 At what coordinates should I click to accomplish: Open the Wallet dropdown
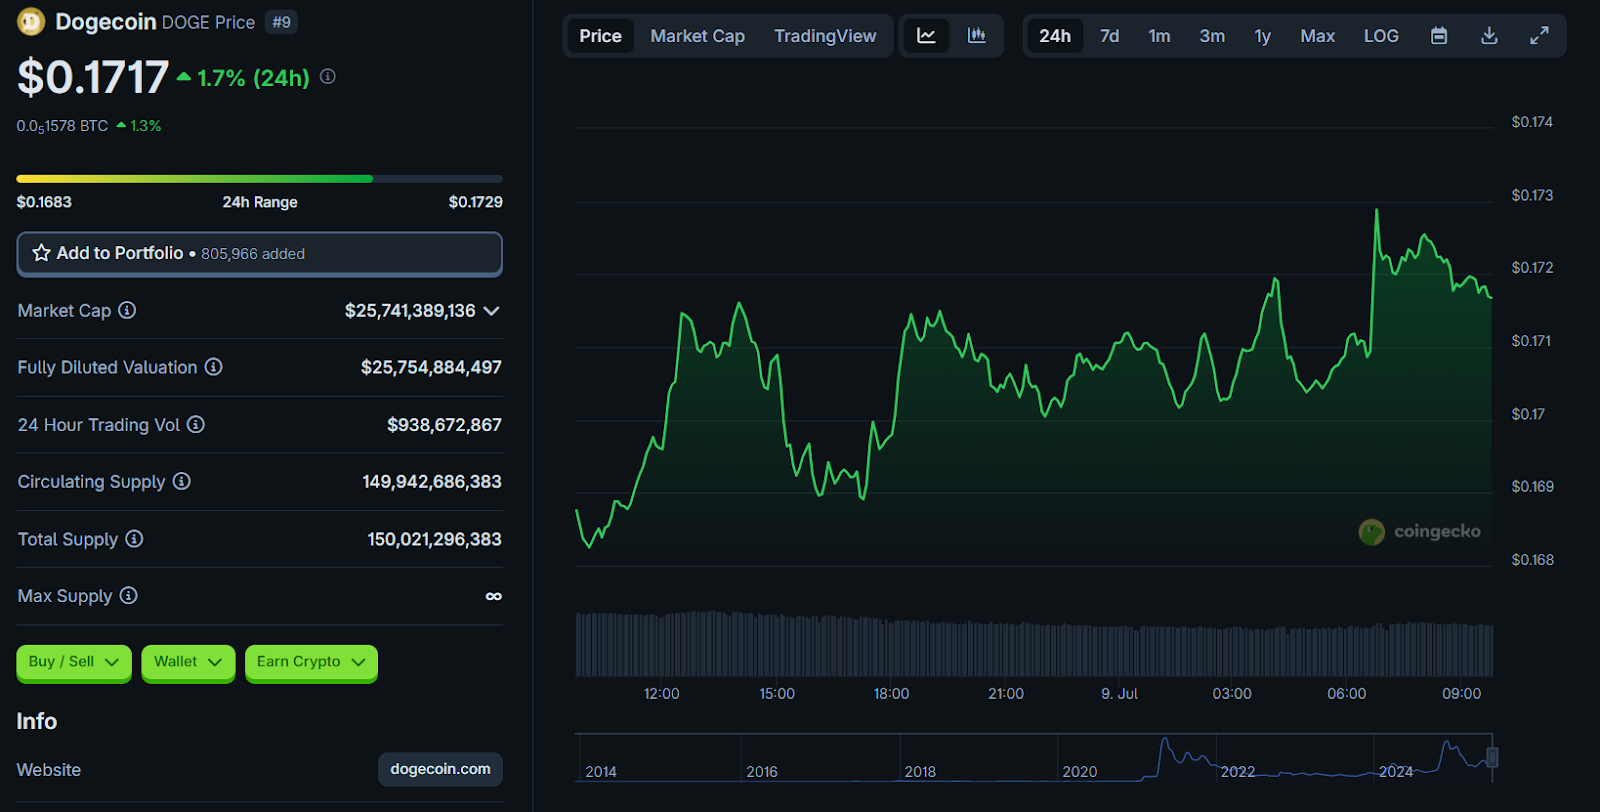tap(188, 662)
